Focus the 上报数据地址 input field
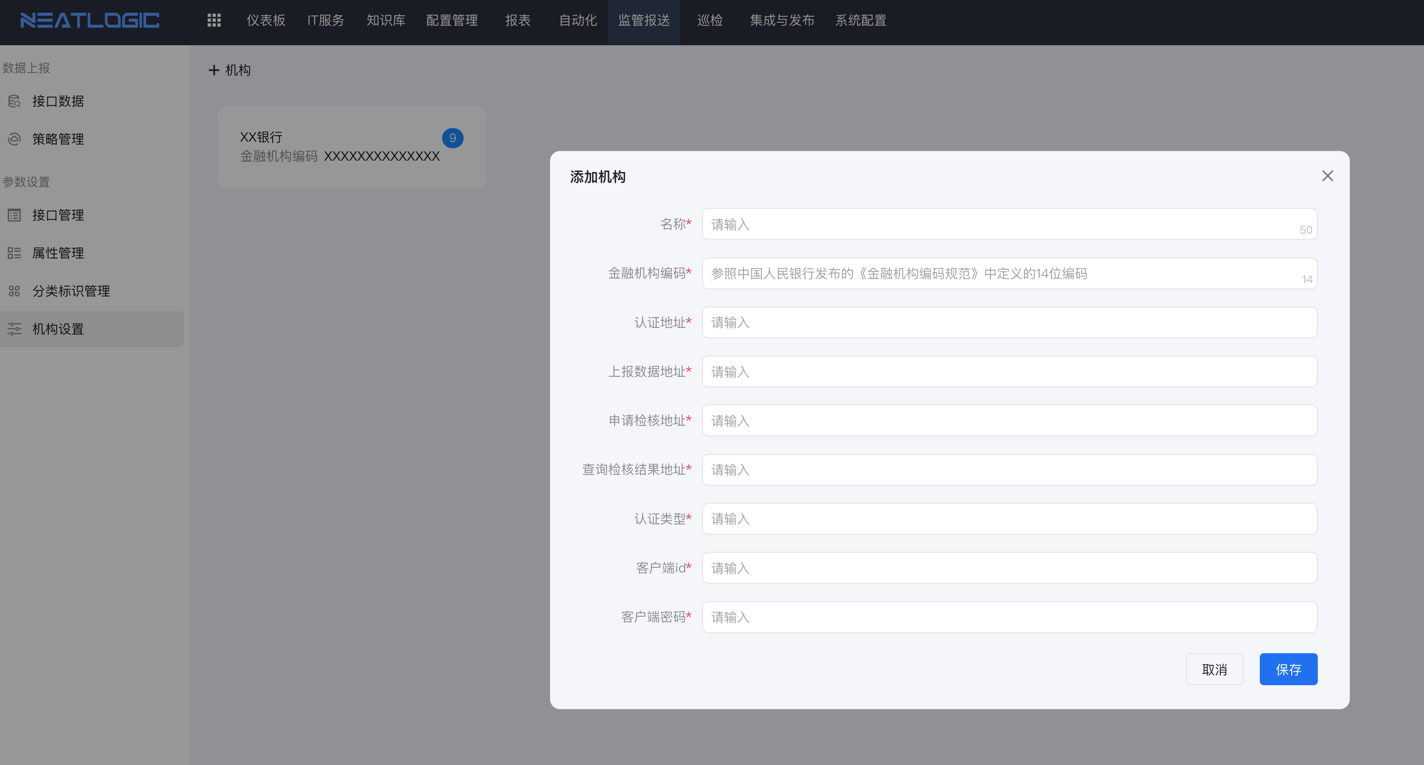The height and width of the screenshot is (765, 1424). click(1009, 371)
